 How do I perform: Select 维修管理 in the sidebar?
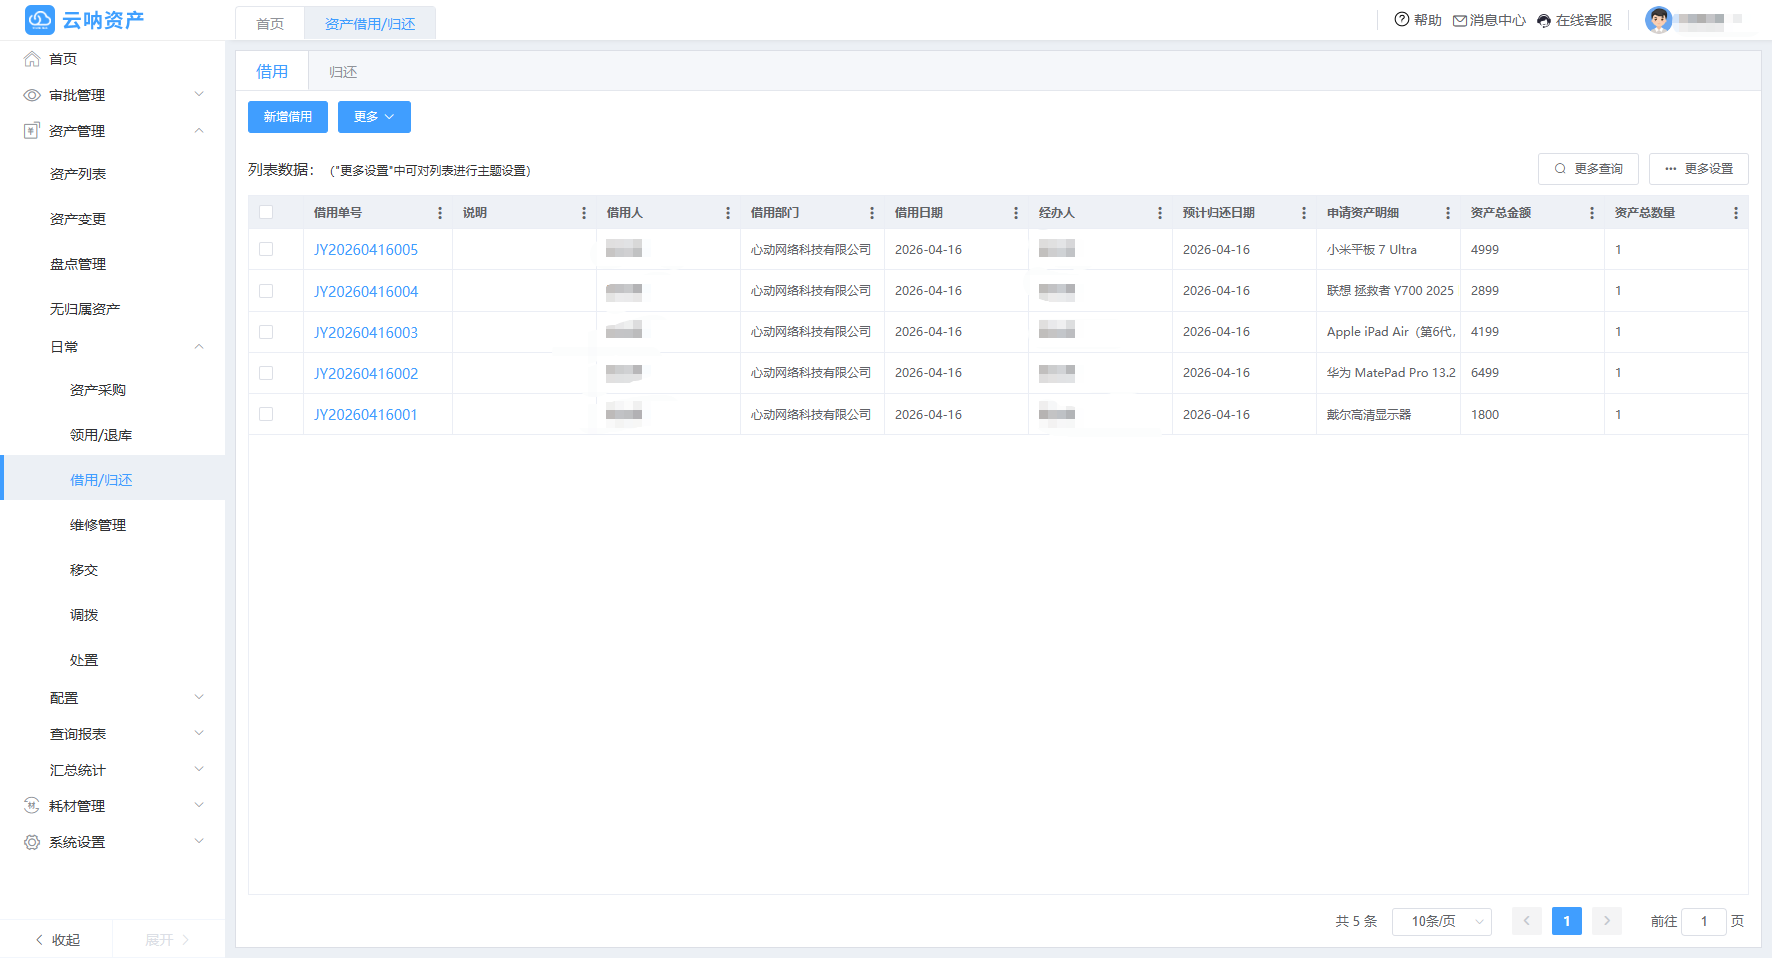(98, 525)
